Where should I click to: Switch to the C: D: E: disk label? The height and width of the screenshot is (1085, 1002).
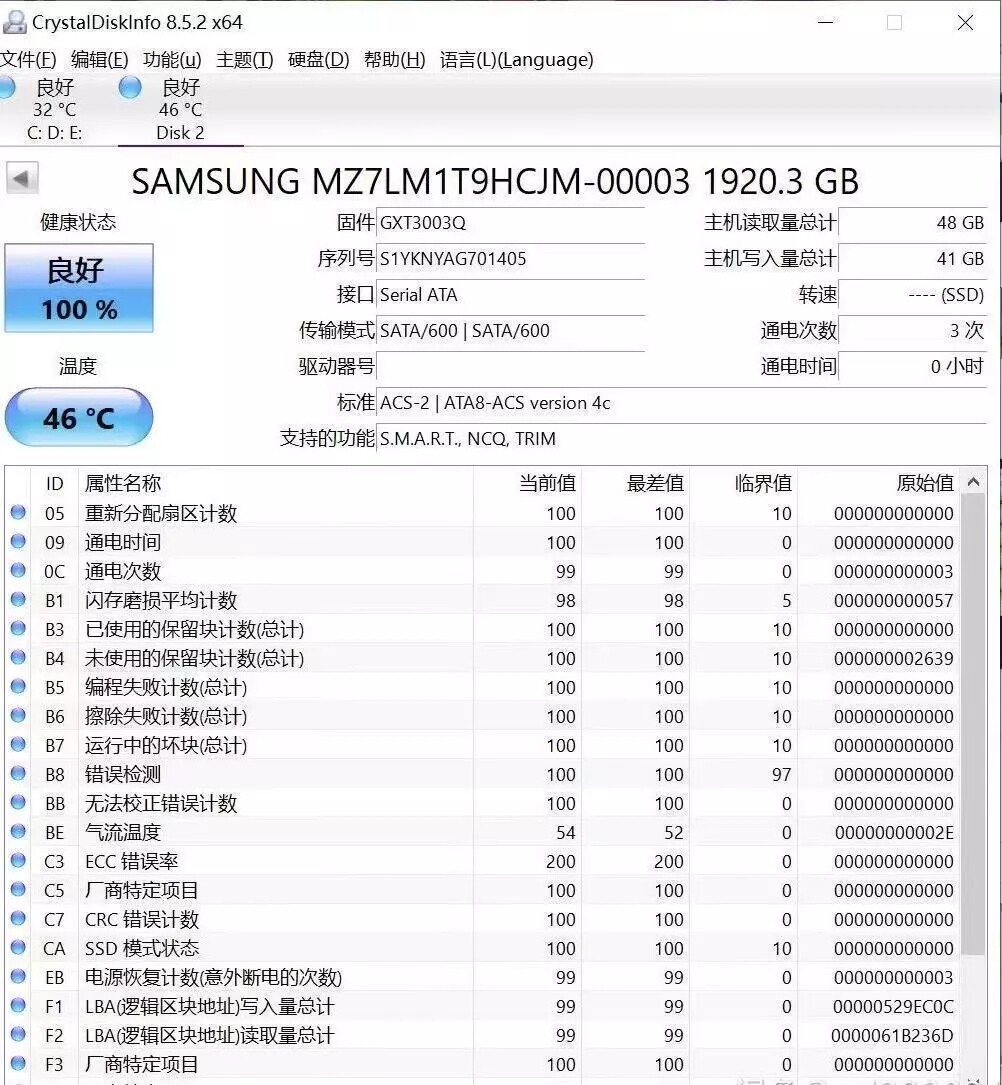(55, 133)
